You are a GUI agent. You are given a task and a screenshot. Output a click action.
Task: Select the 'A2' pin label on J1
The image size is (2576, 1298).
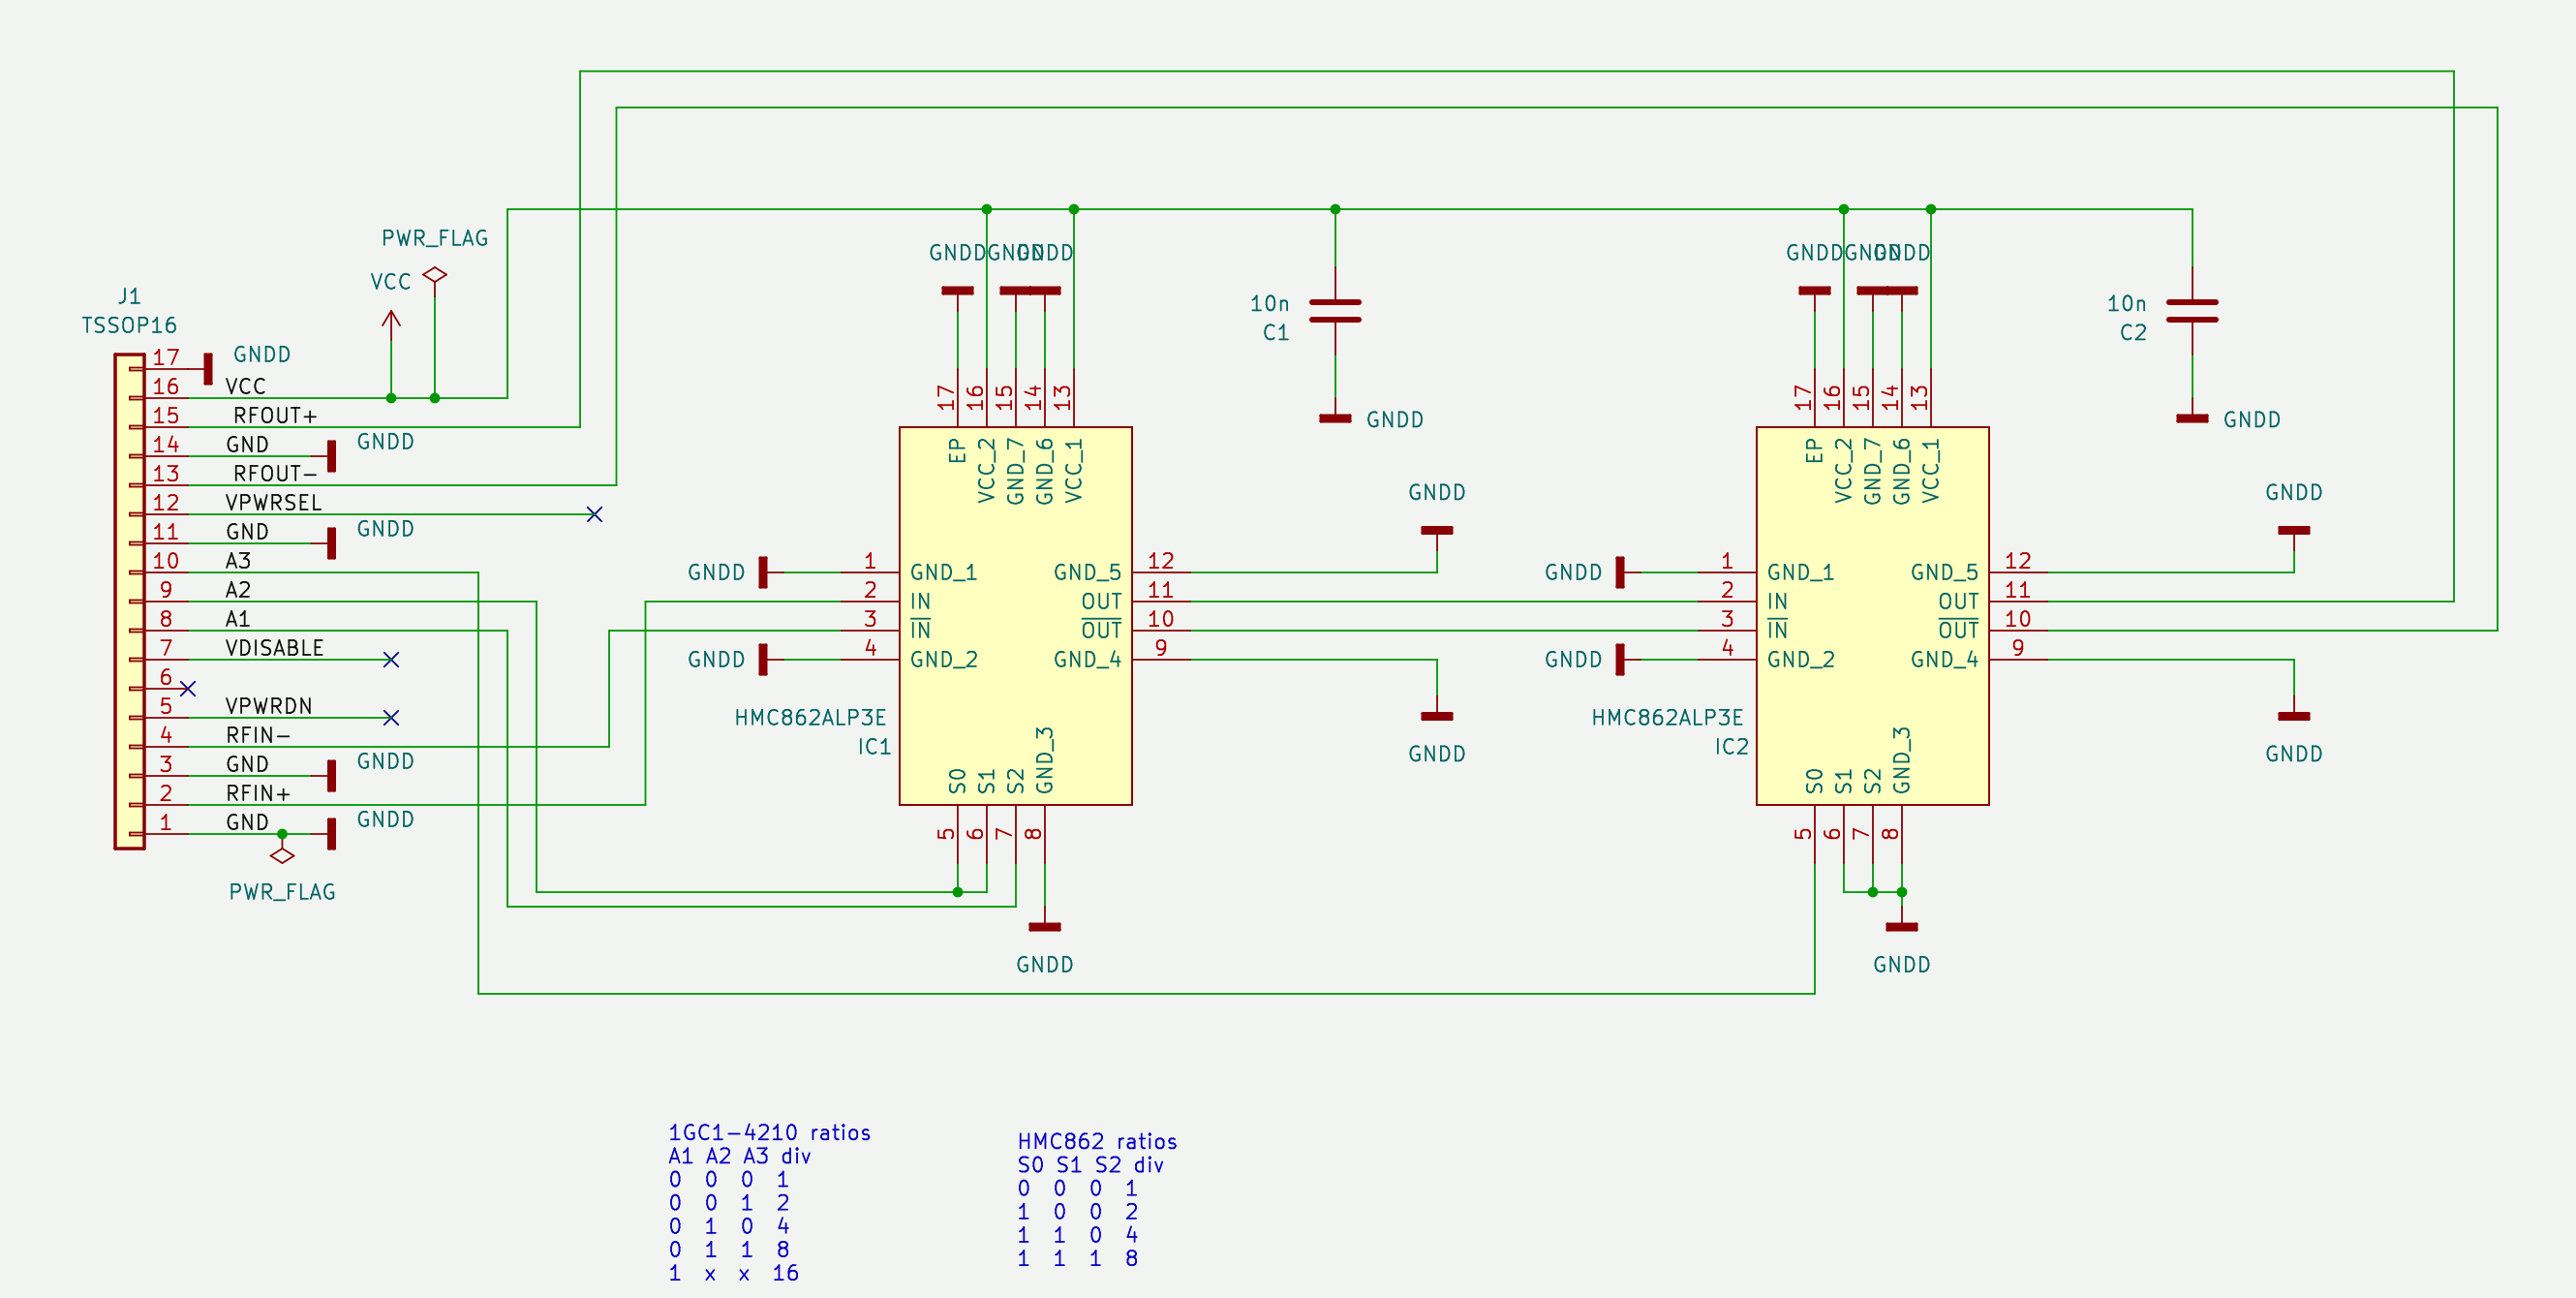click(238, 590)
